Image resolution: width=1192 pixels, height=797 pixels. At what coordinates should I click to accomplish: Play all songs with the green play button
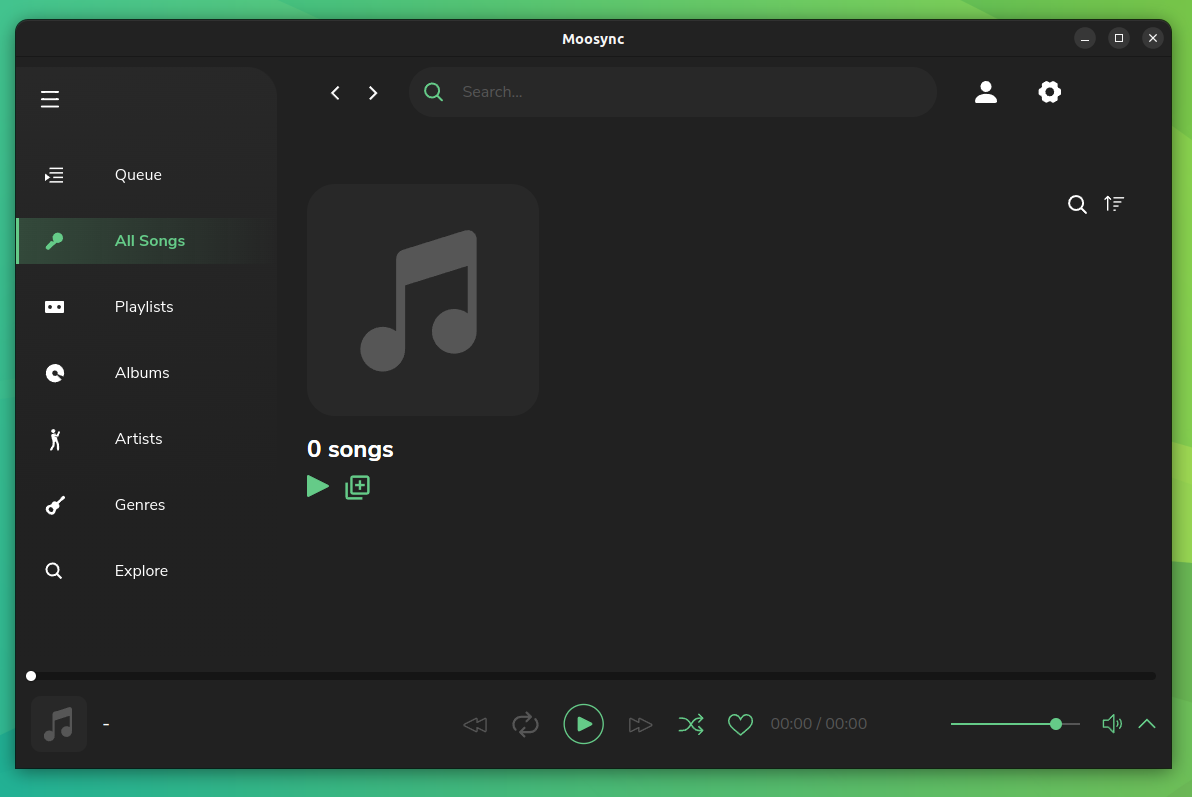pyautogui.click(x=317, y=486)
